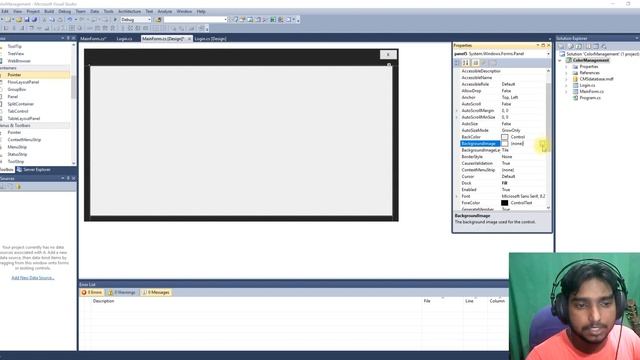Image resolution: width=640 pixels, height=360 pixels.
Task: Click the Save All toolbar icon
Action: click(34, 20)
